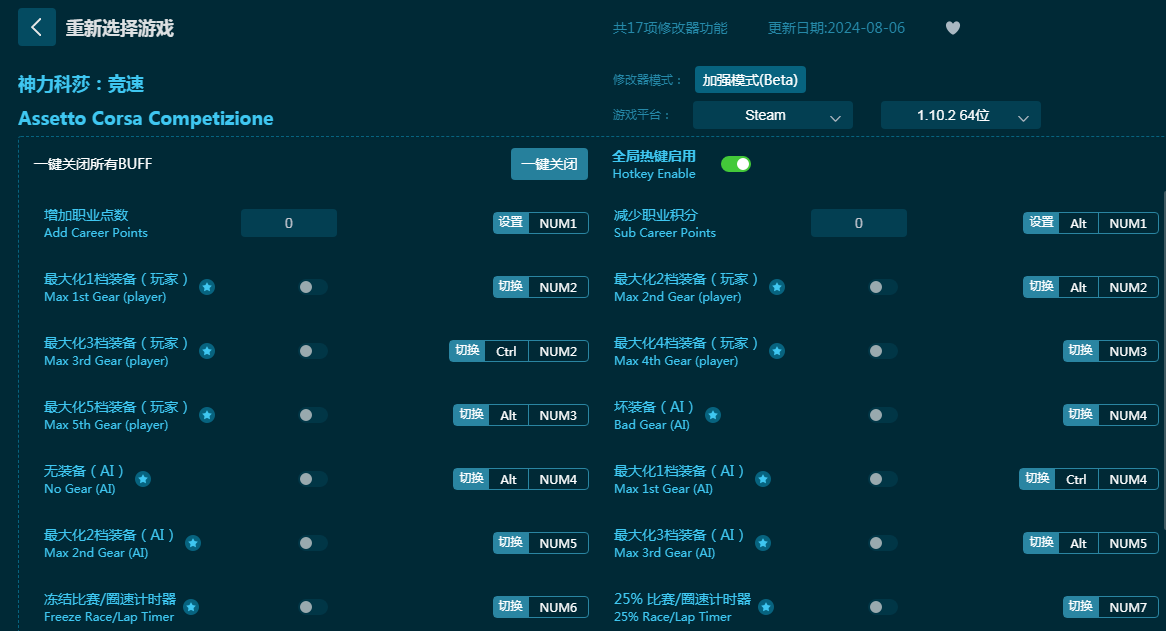Screen dimensions: 1166x631
Task: Toggle Max 2nd Gear (AI) switch
Action: click(313, 543)
